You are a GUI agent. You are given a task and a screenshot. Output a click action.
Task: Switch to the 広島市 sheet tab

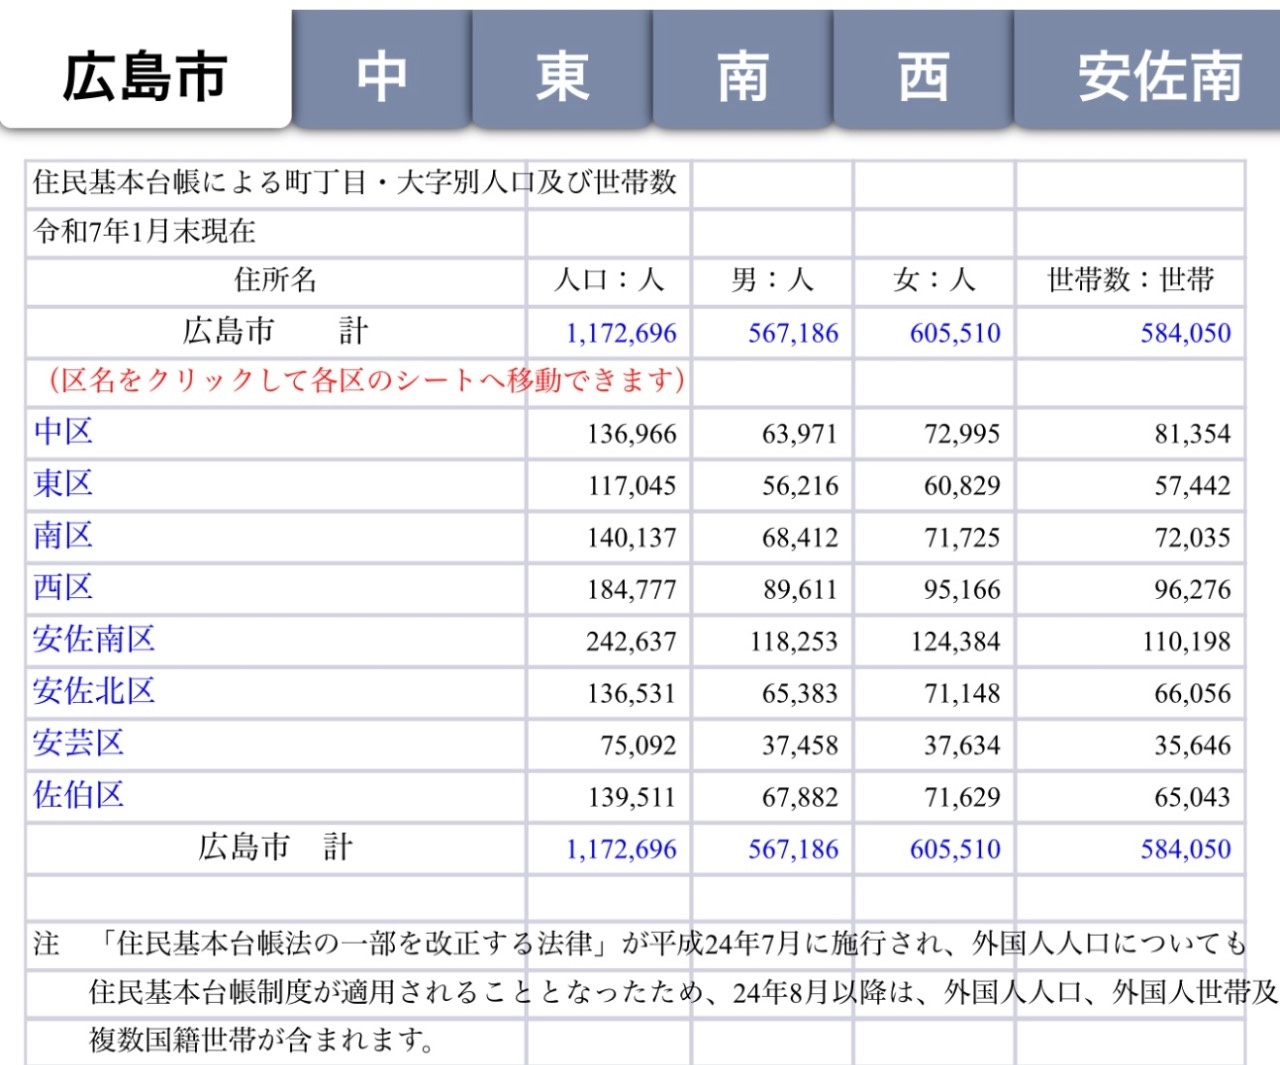[145, 77]
